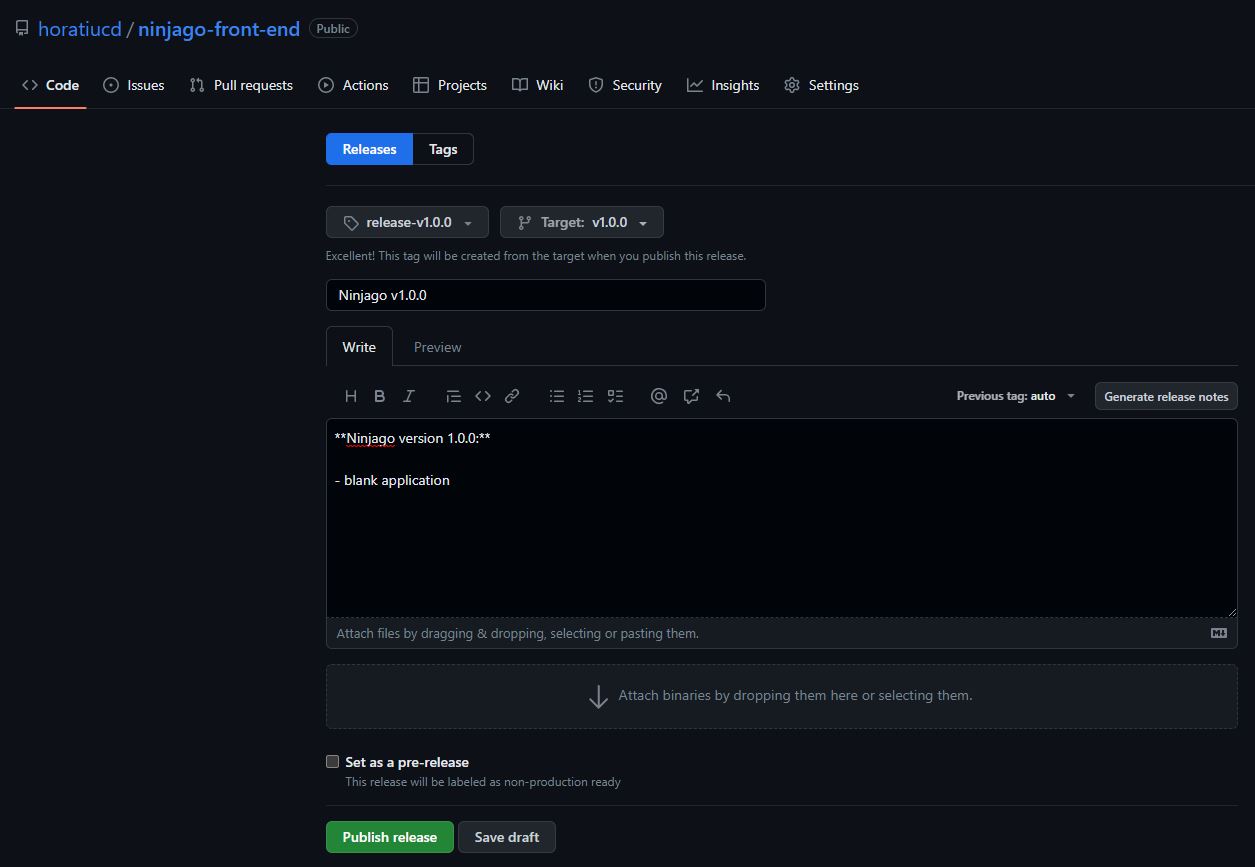Screen dimensions: 1255x867
Task: Switch to the Preview tab
Action: [x=437, y=347]
